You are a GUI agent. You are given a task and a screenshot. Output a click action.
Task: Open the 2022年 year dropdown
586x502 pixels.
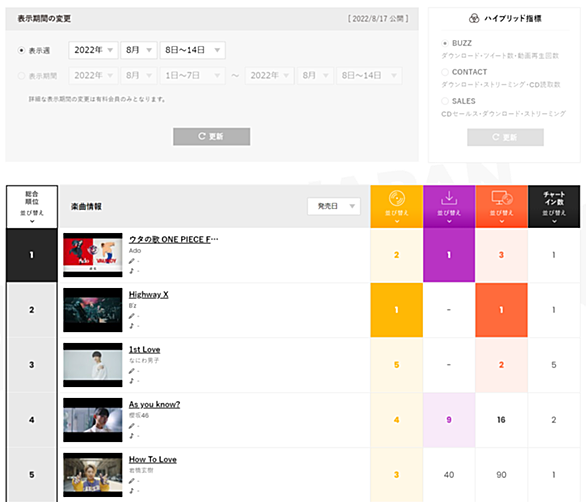93,50
